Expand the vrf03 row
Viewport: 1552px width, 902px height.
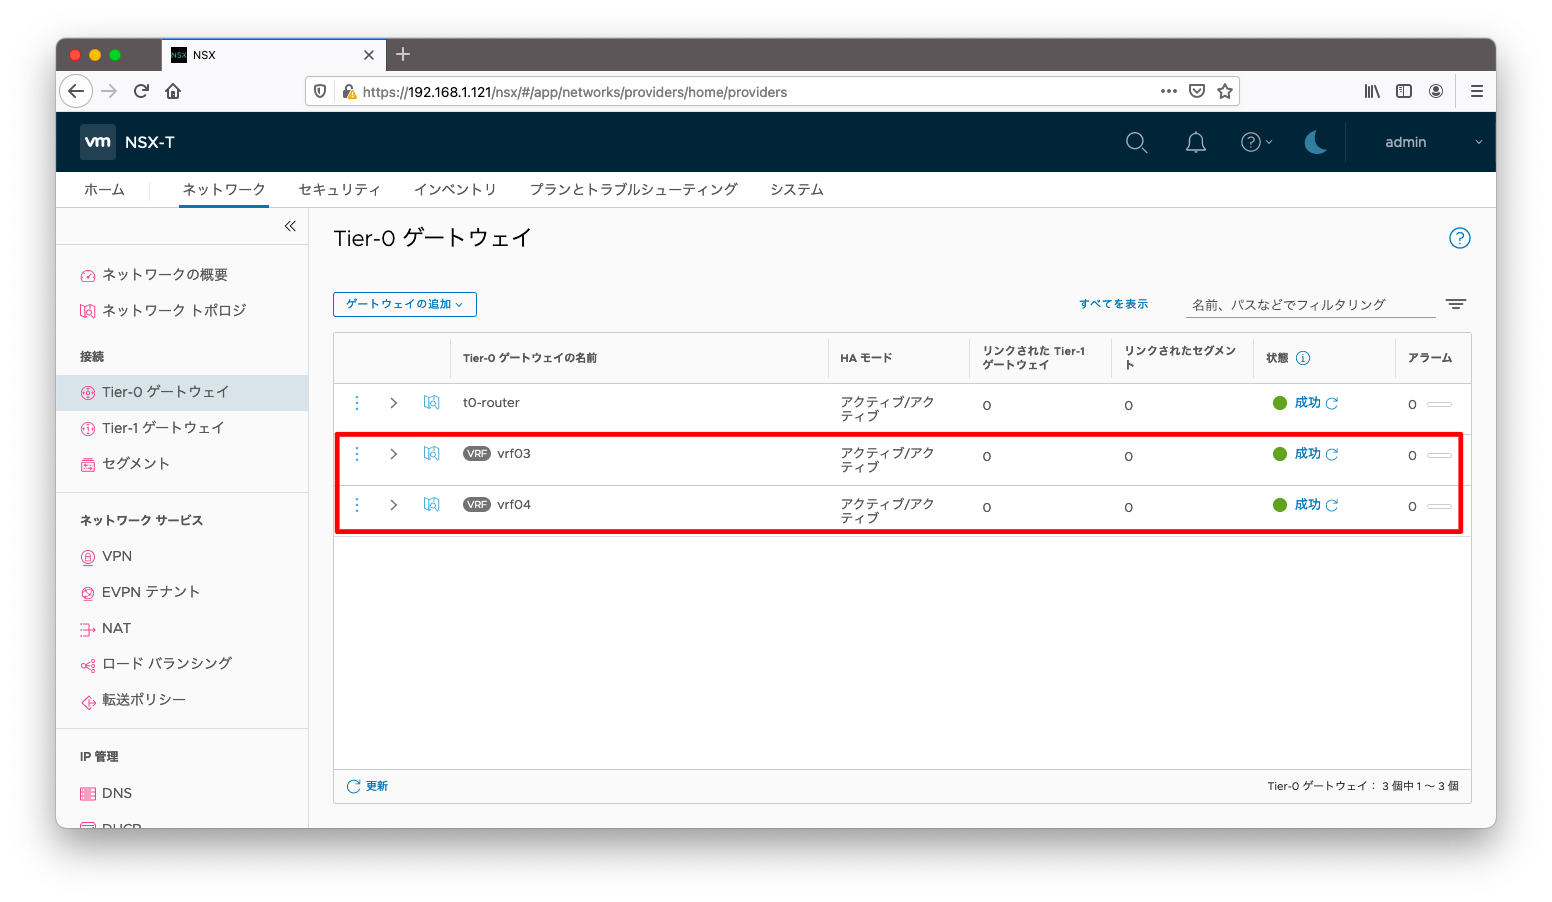(394, 454)
